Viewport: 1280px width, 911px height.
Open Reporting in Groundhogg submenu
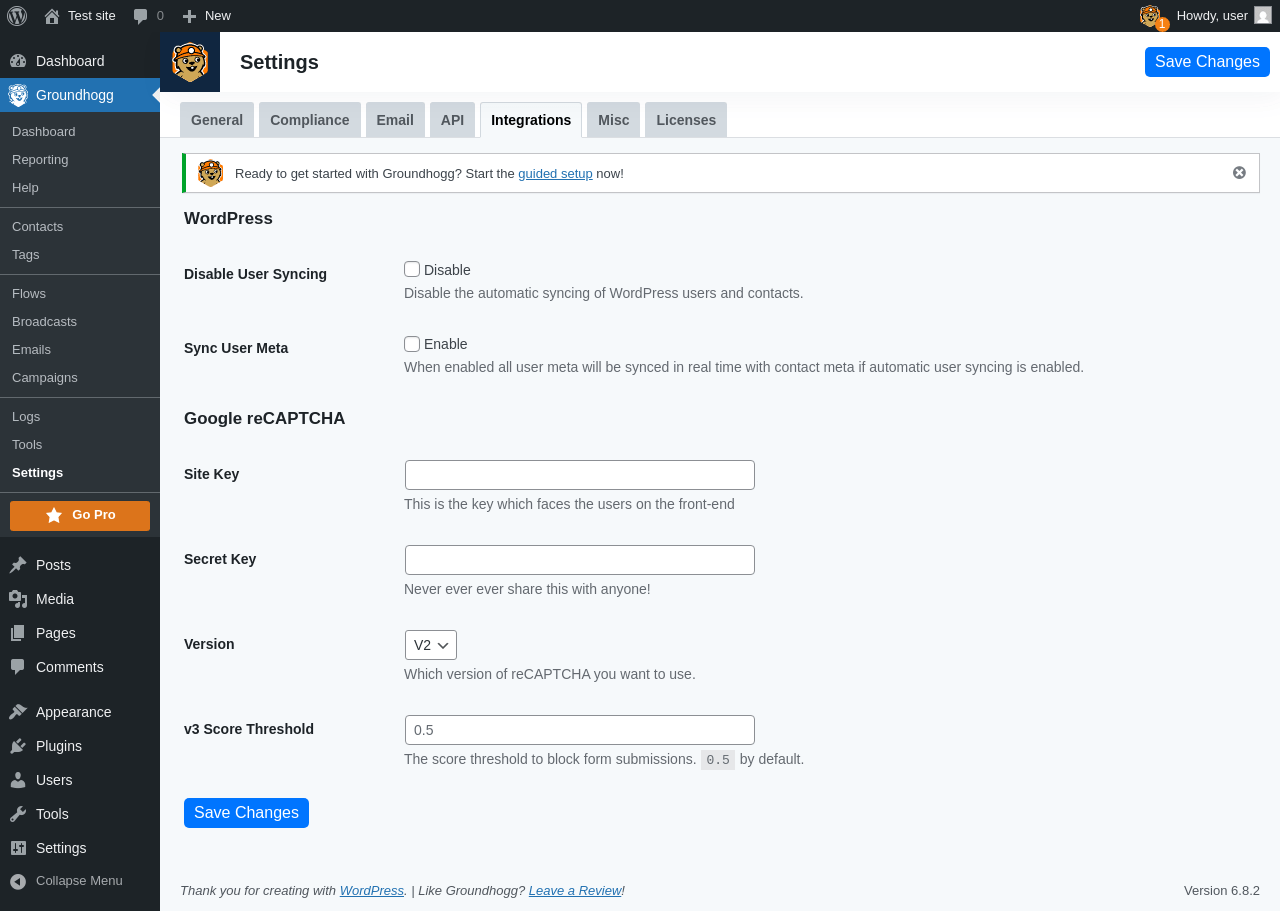[x=80, y=160]
